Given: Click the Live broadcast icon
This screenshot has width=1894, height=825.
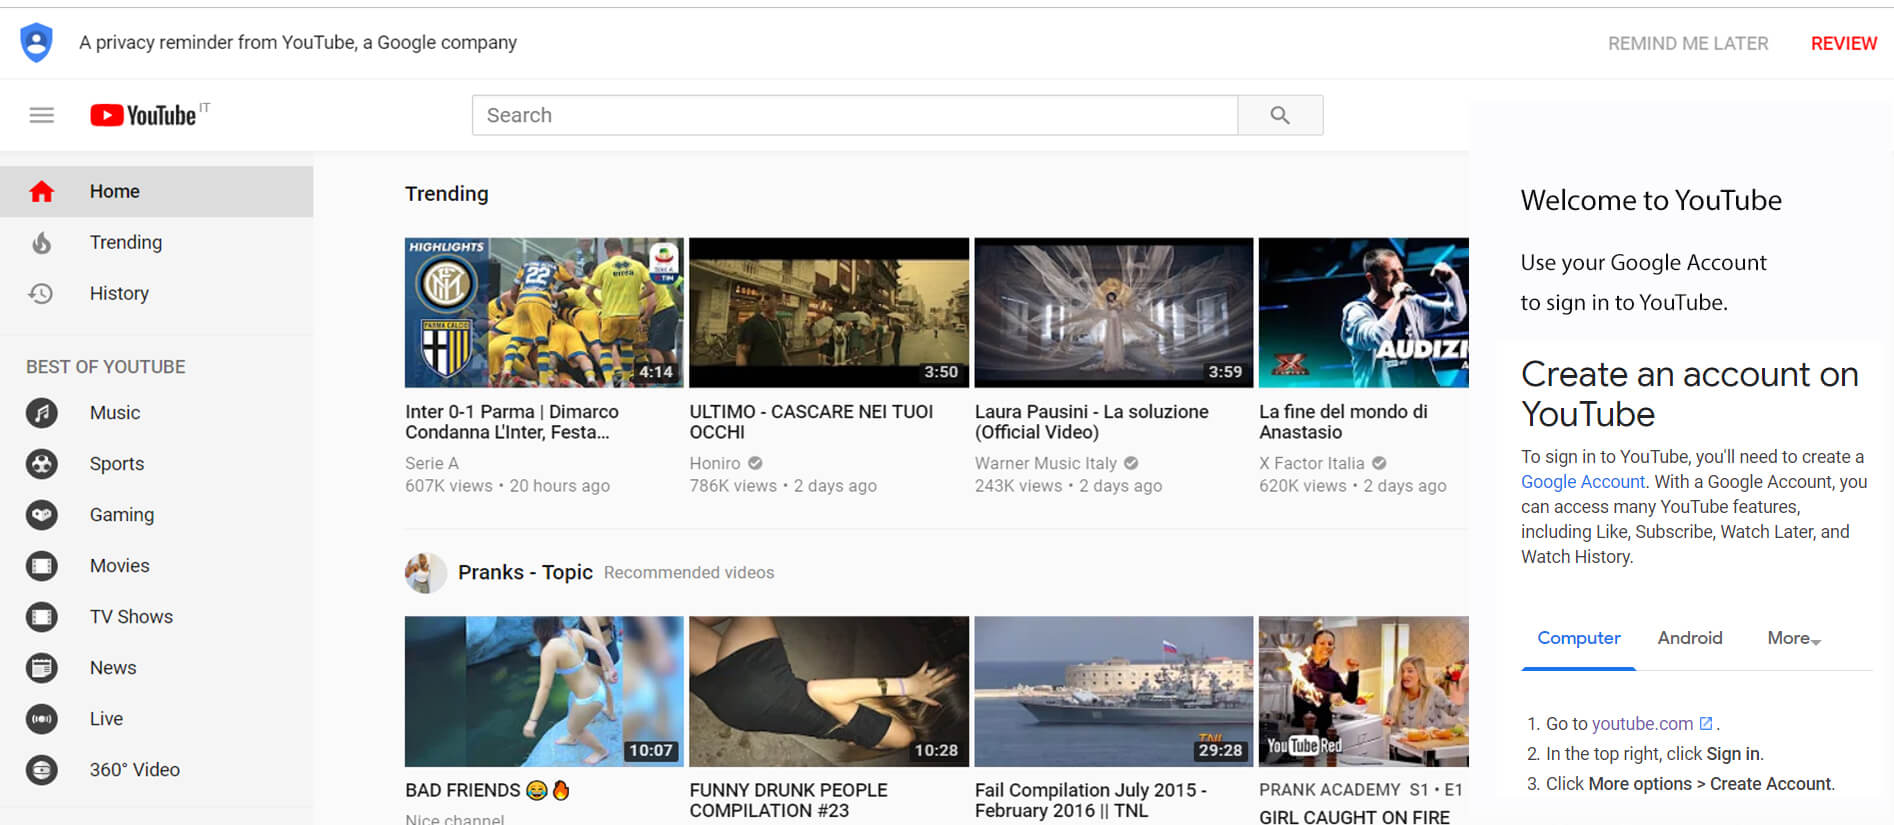Looking at the screenshot, I should pyautogui.click(x=42, y=719).
